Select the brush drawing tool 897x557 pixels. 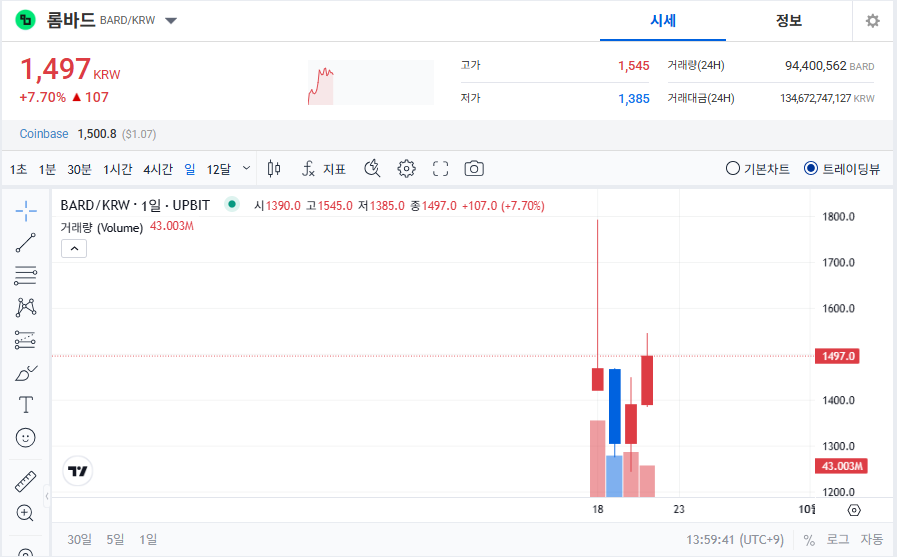[x=26, y=373]
